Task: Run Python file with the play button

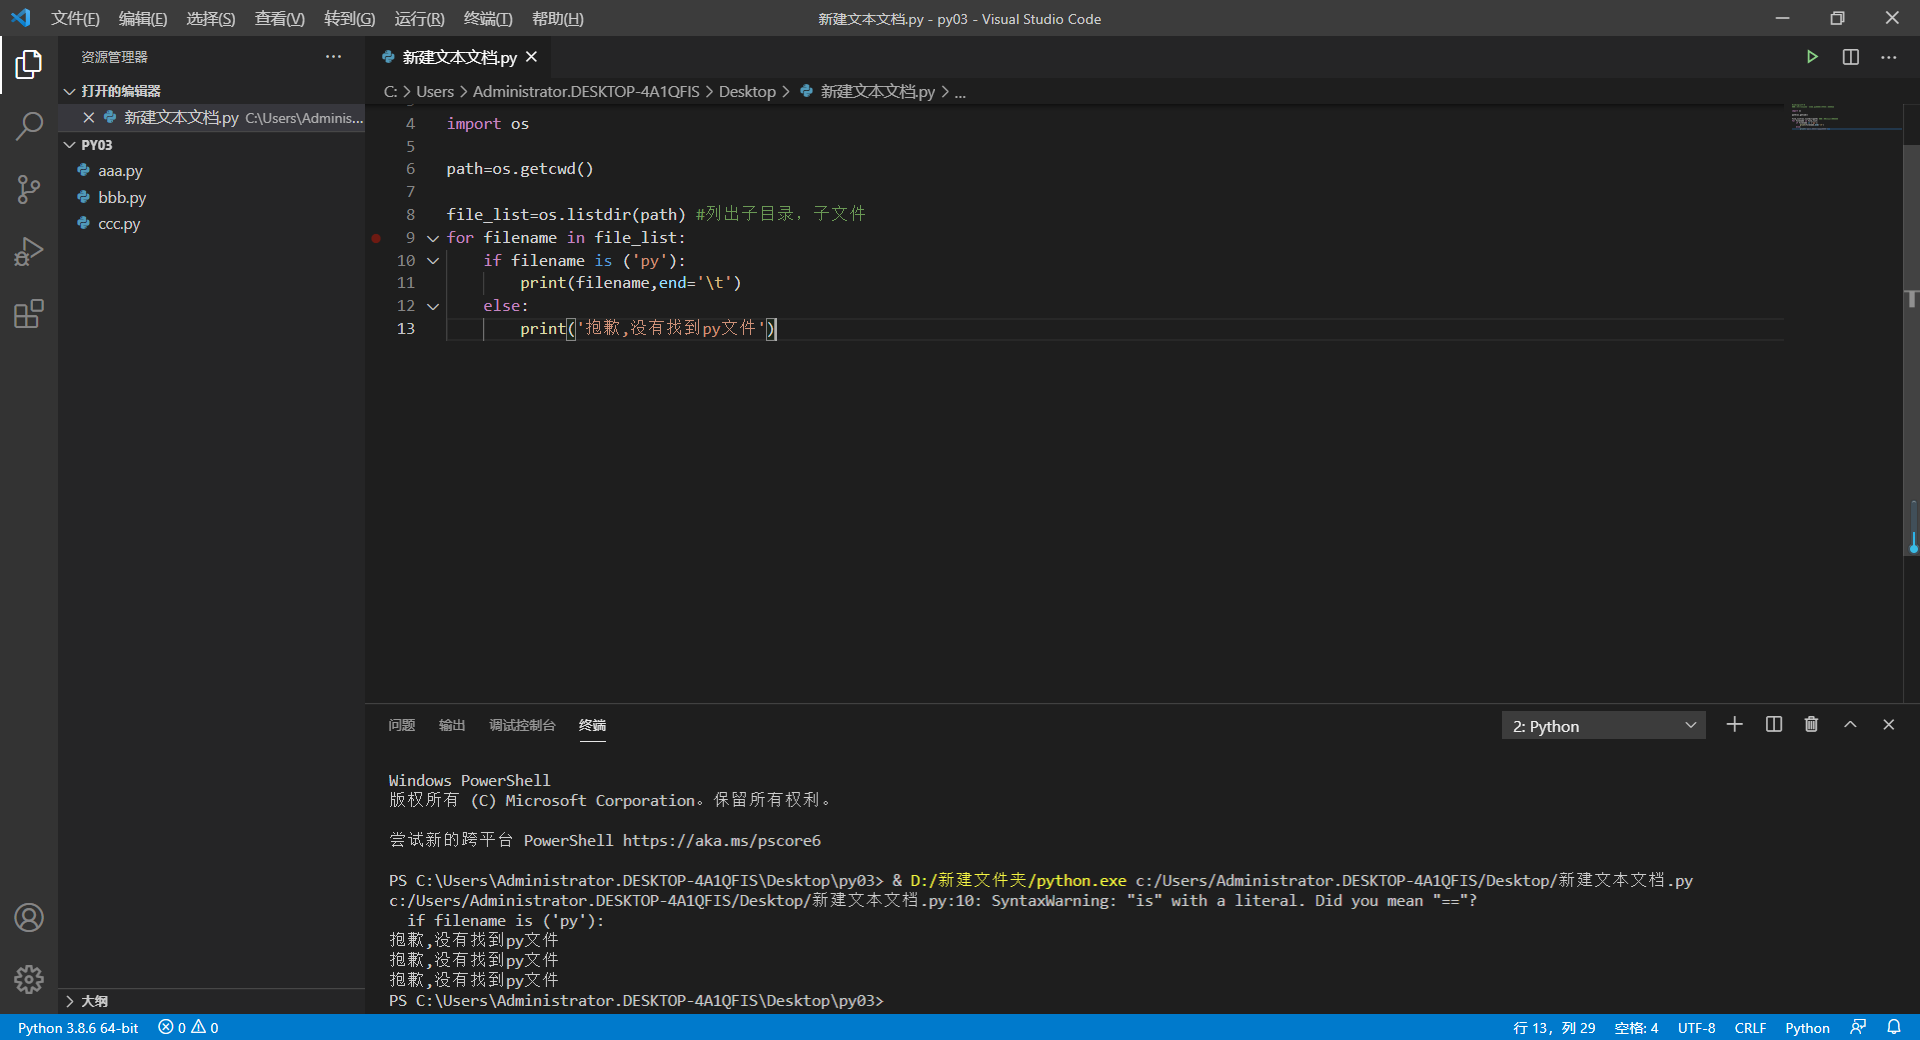Action: click(1812, 57)
